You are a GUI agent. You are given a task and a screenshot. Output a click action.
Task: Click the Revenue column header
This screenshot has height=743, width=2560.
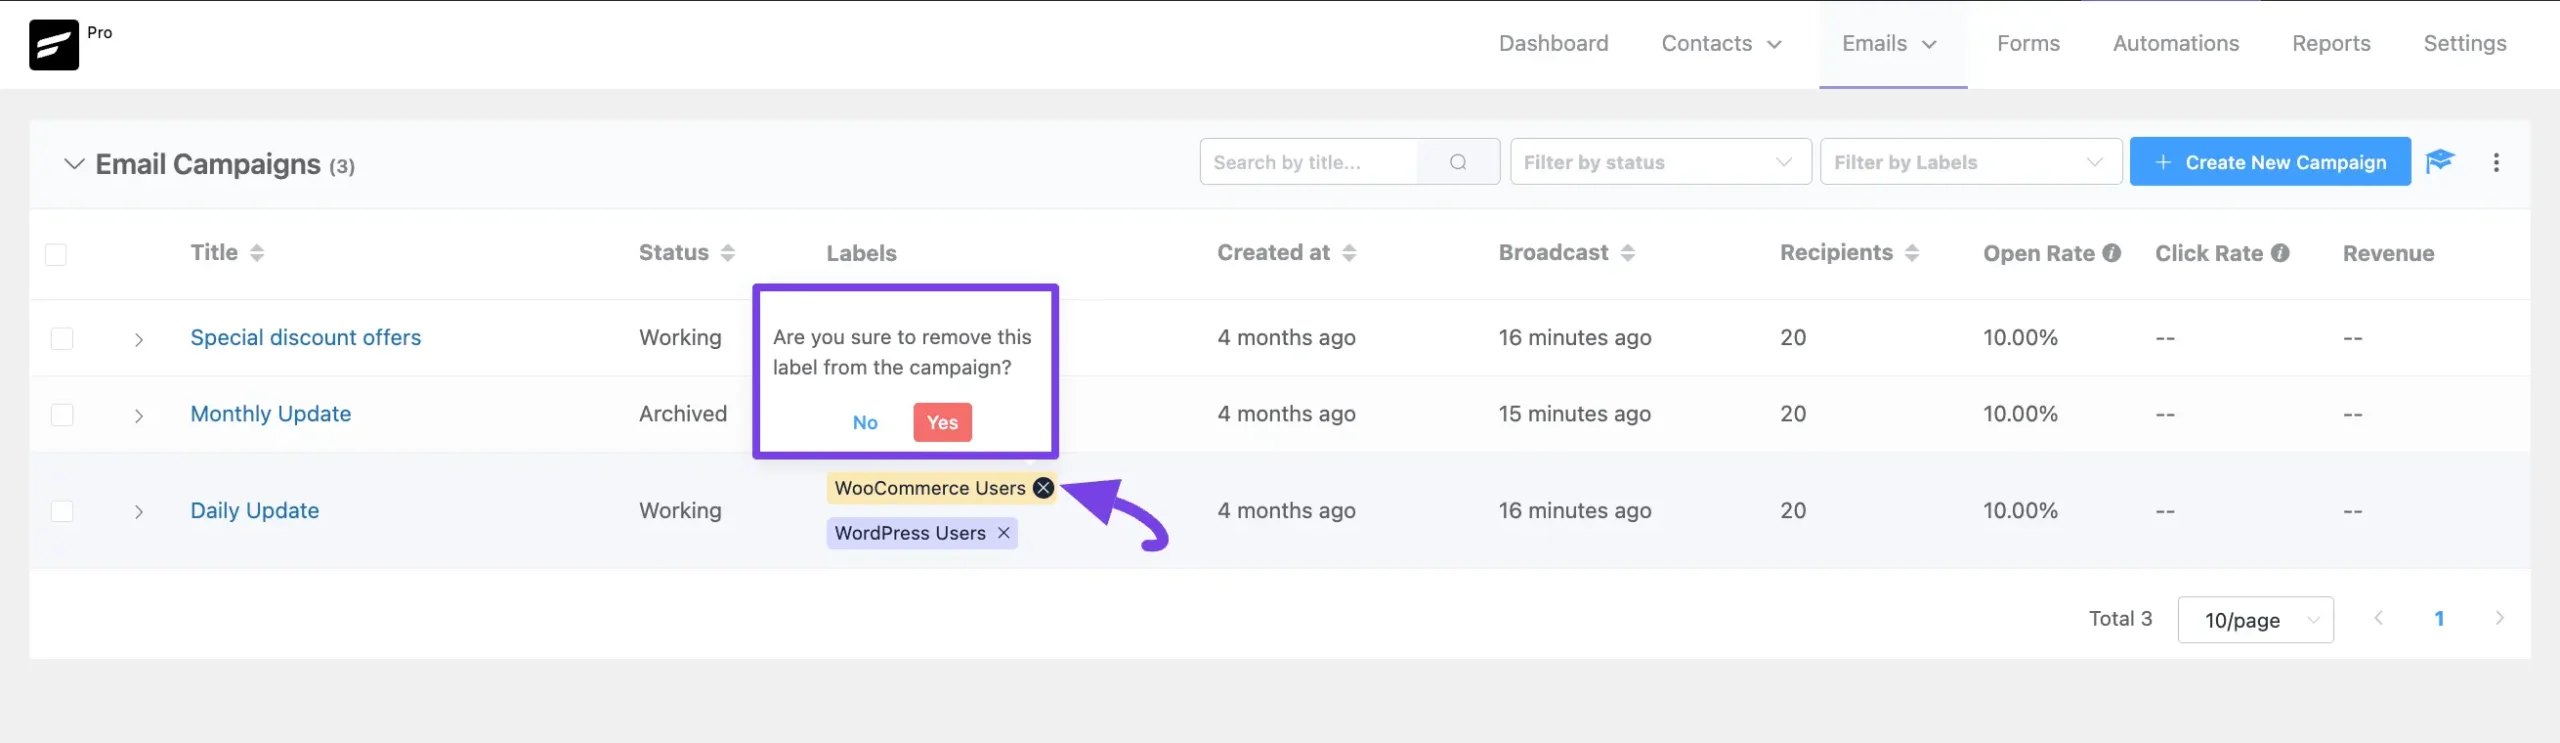(2388, 254)
